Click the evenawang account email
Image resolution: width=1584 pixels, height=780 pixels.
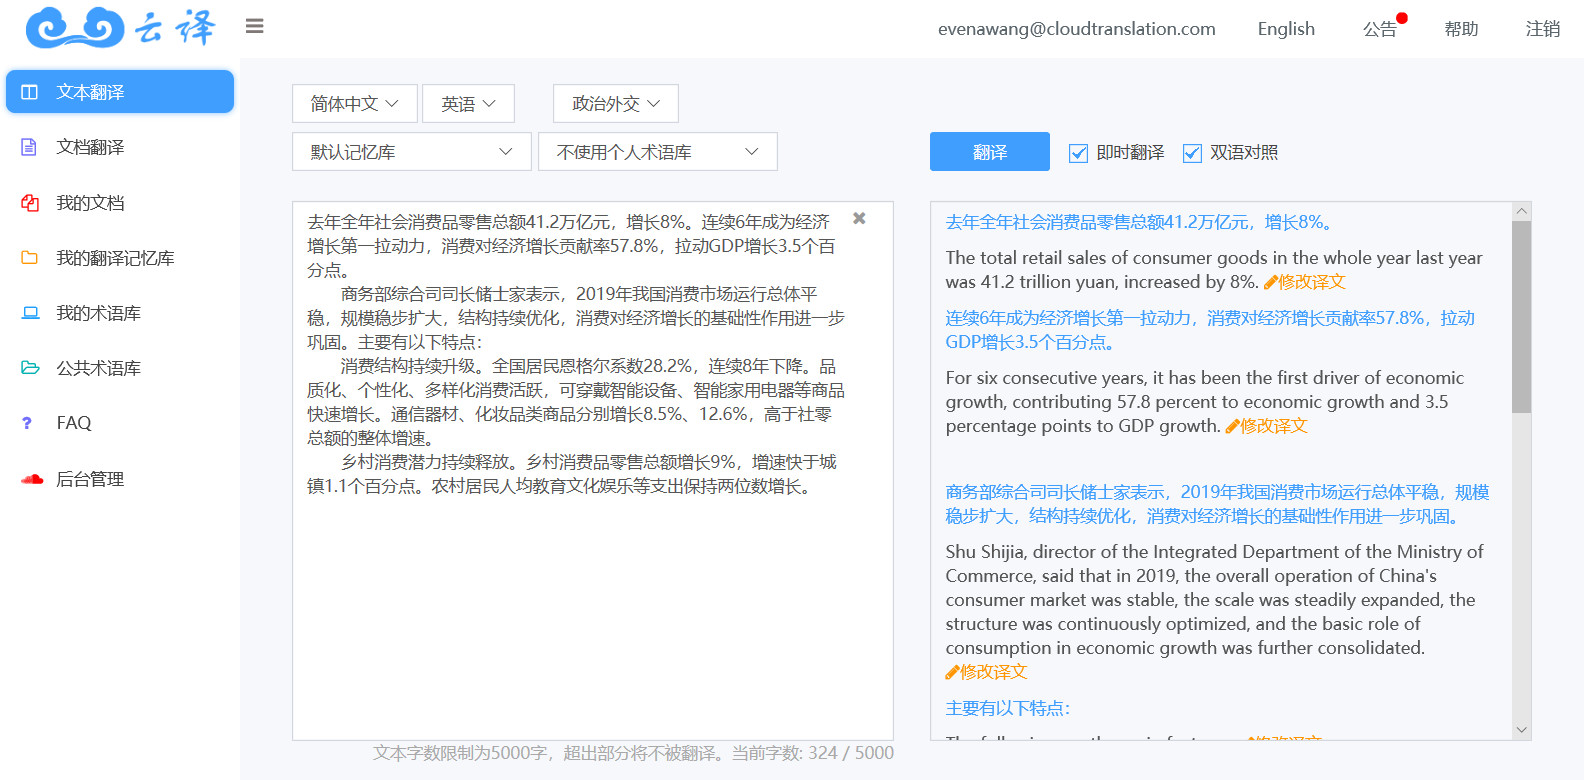[1077, 29]
